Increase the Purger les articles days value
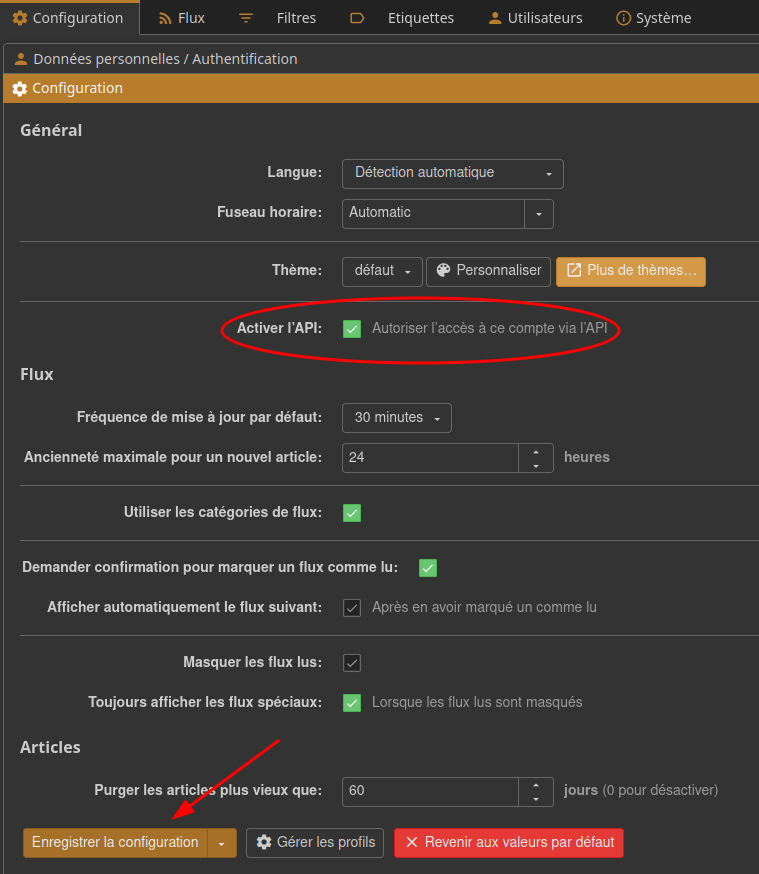Viewport: 759px width, 874px height. point(536,785)
